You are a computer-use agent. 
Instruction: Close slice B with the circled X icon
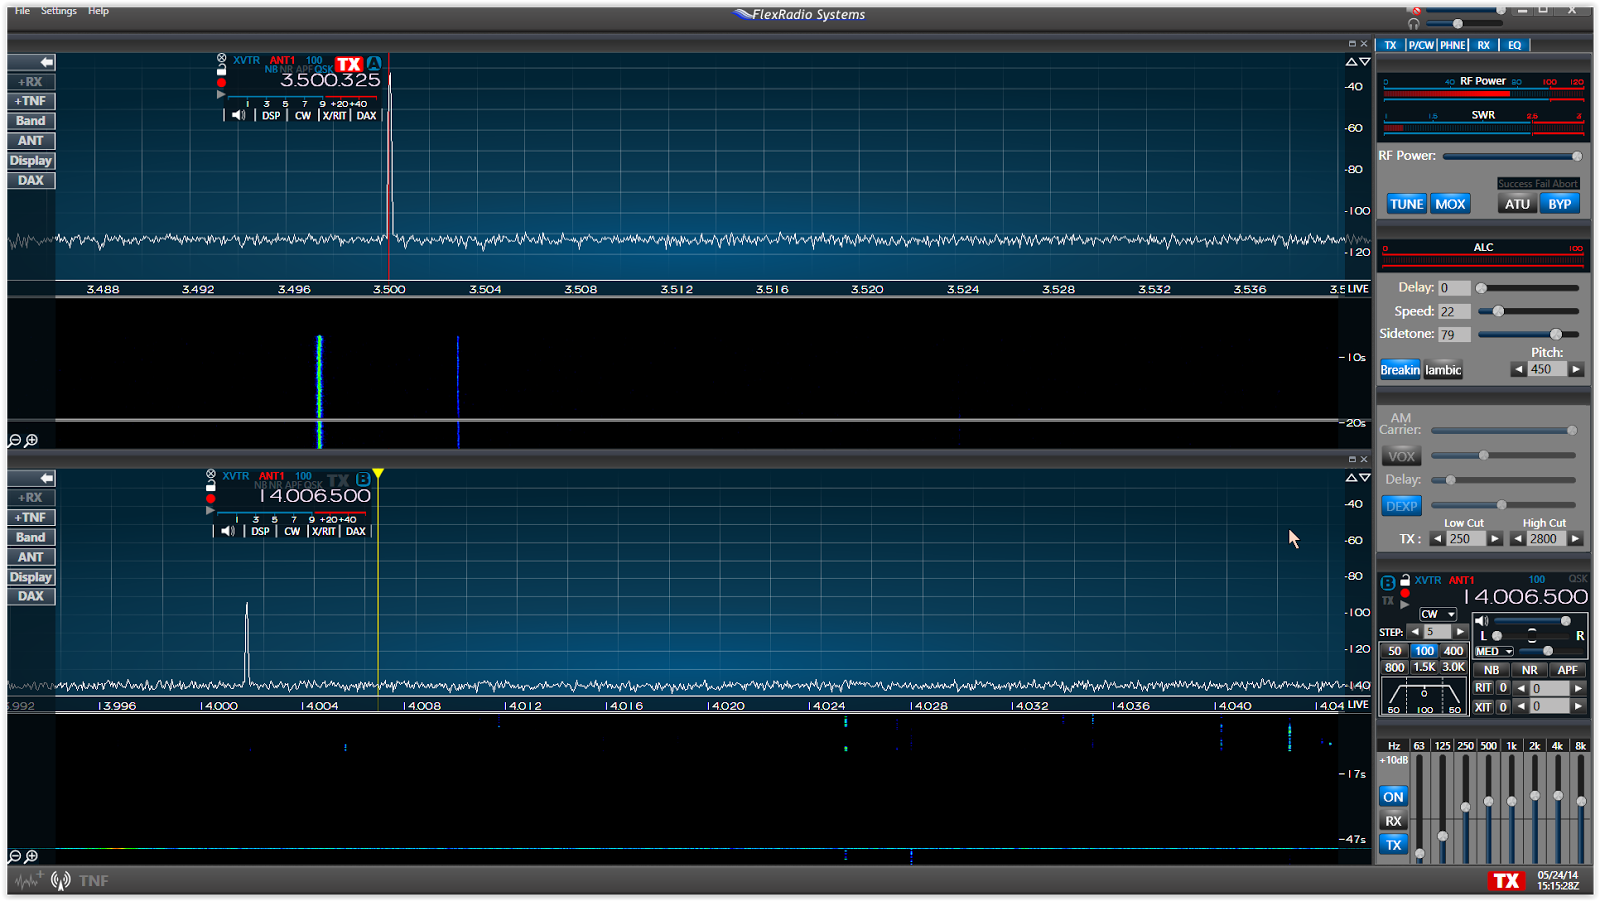(x=211, y=474)
